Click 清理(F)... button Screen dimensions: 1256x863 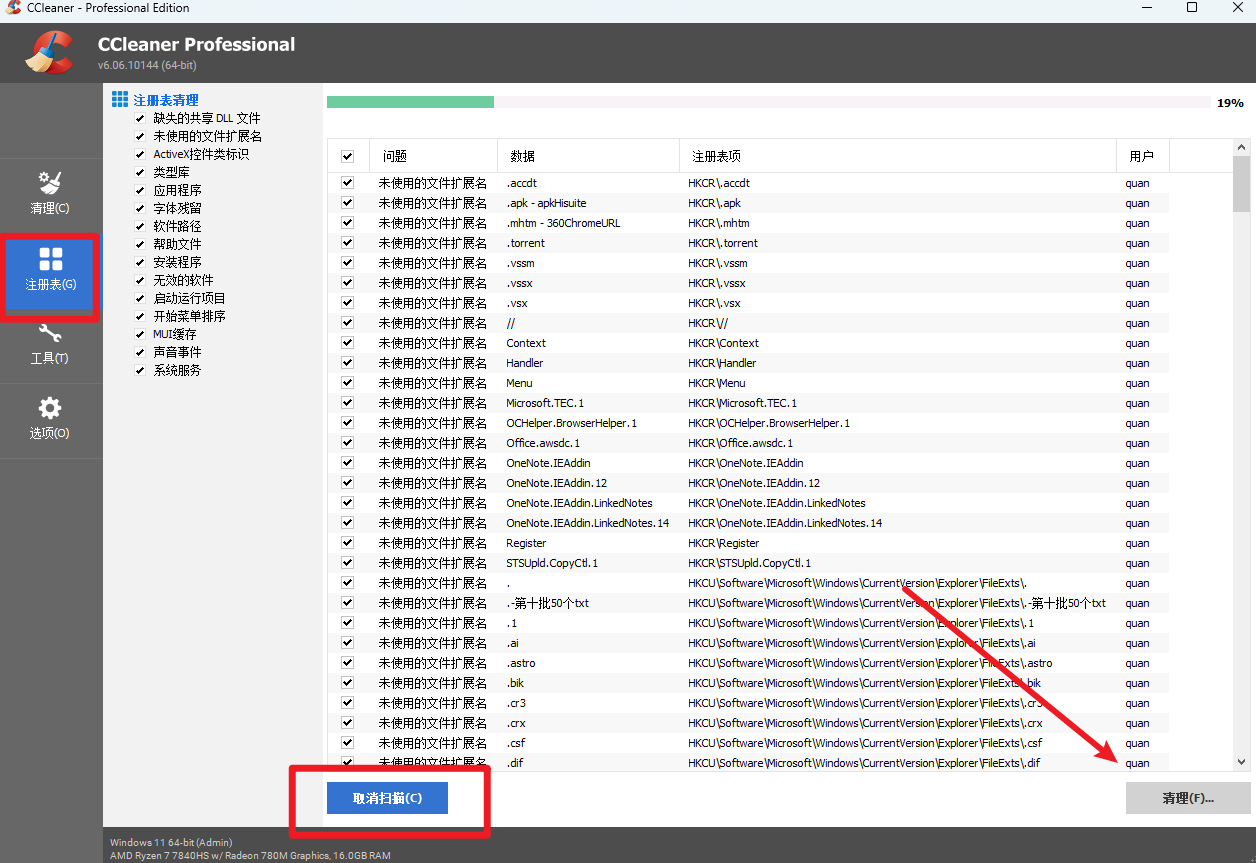[x=1188, y=798]
